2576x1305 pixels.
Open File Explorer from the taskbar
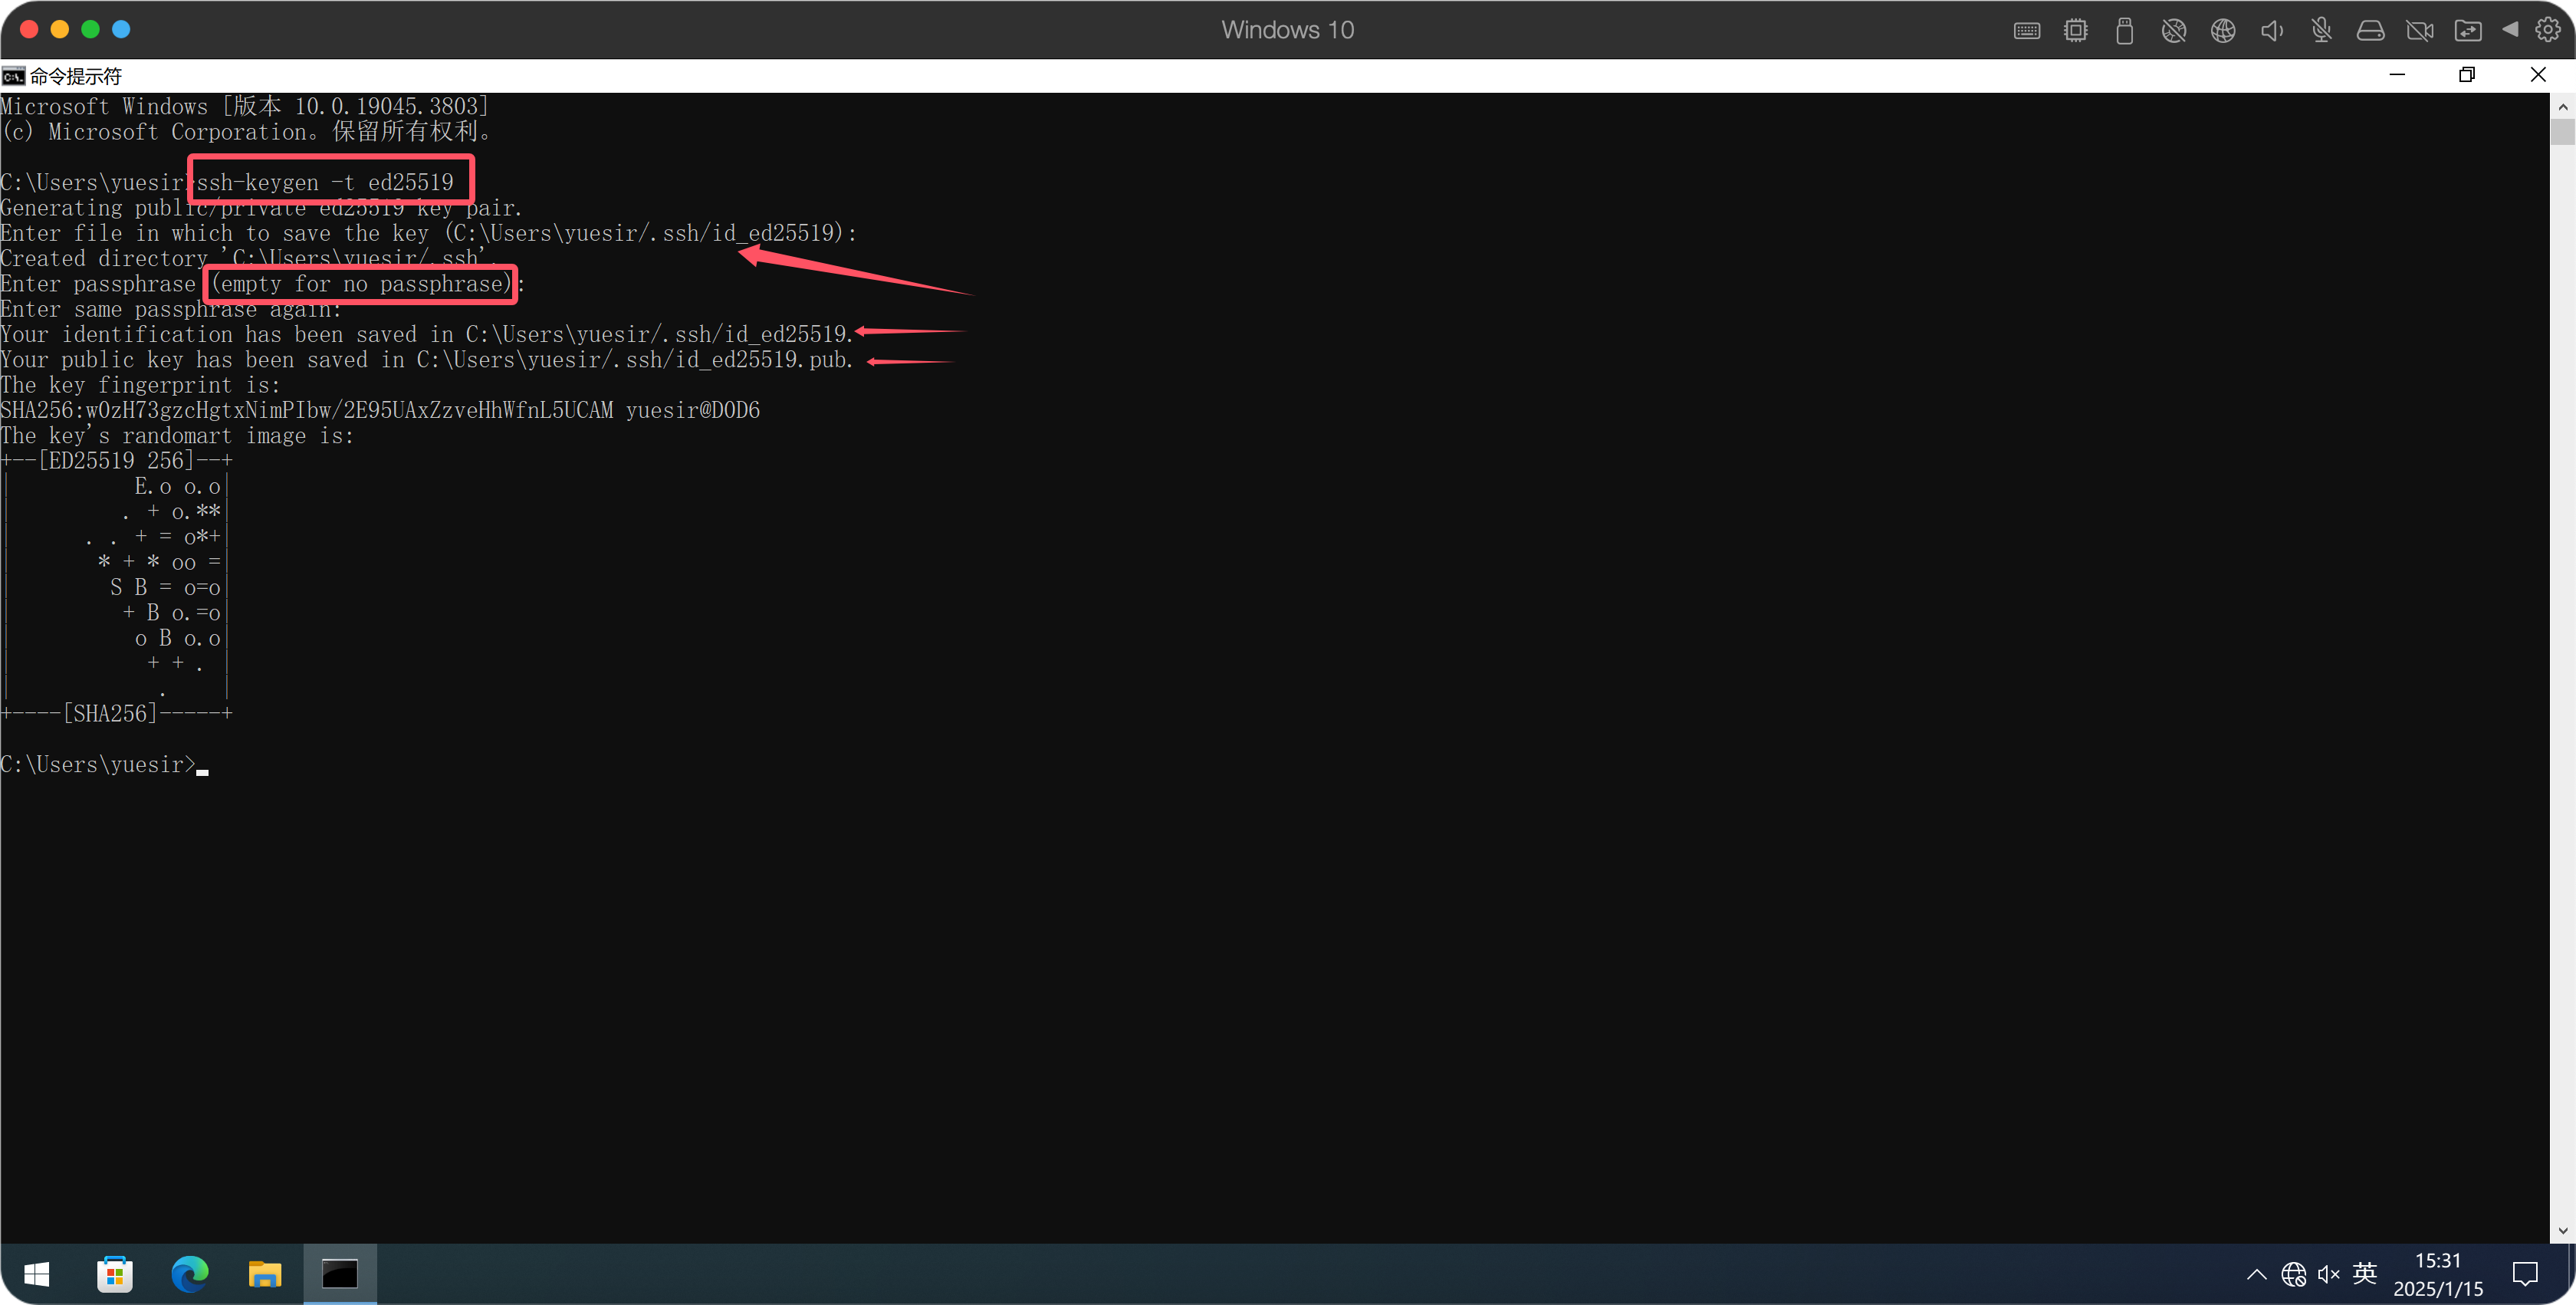265,1274
